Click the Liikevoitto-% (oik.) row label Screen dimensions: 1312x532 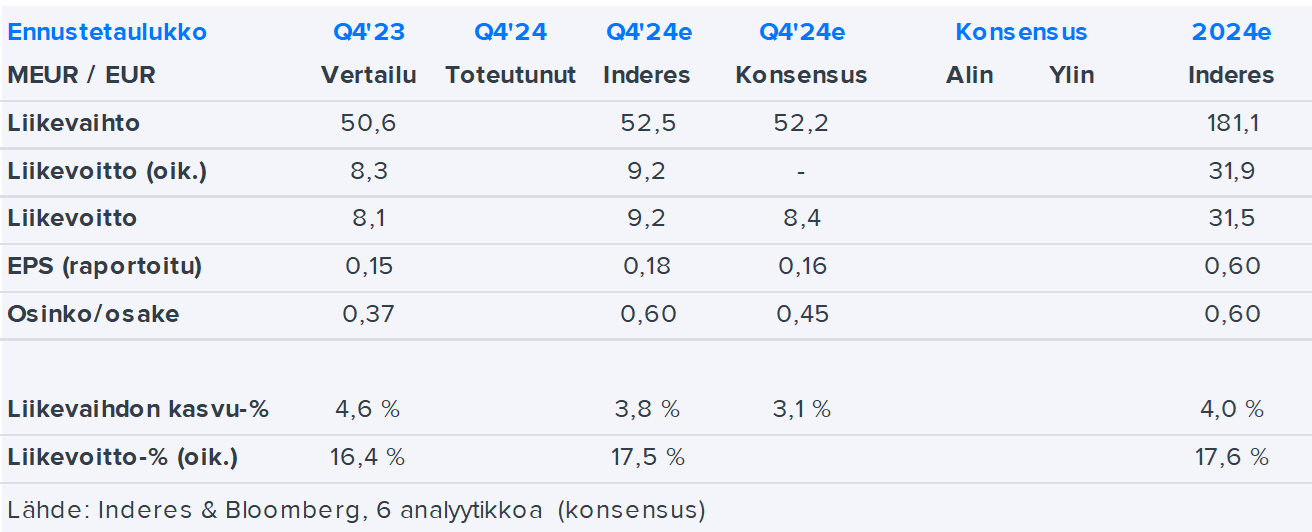123,457
